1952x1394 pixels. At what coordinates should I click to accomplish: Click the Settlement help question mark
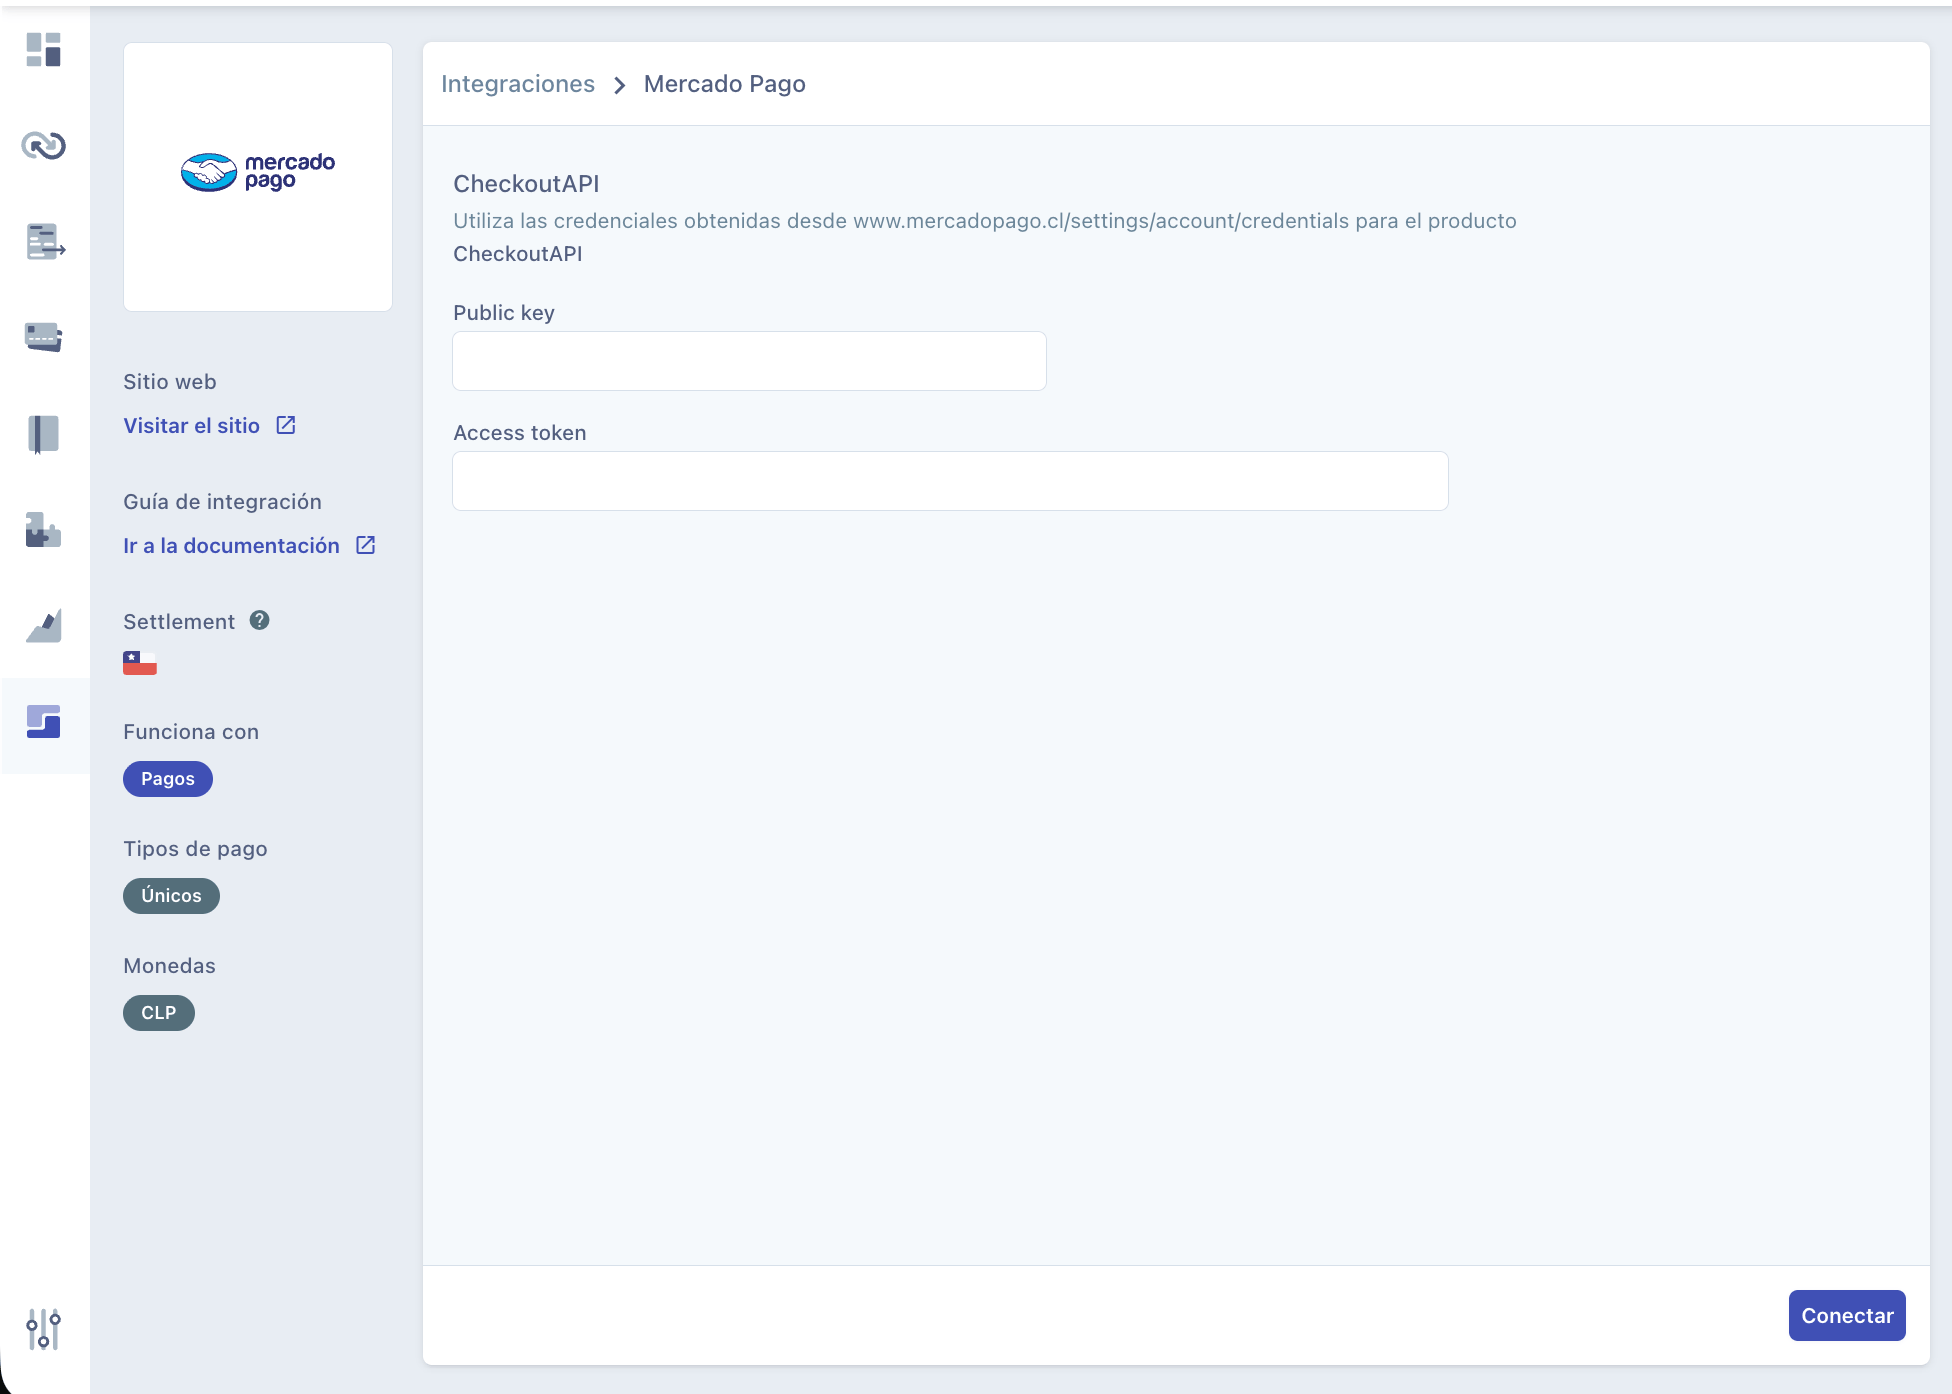pyautogui.click(x=260, y=620)
